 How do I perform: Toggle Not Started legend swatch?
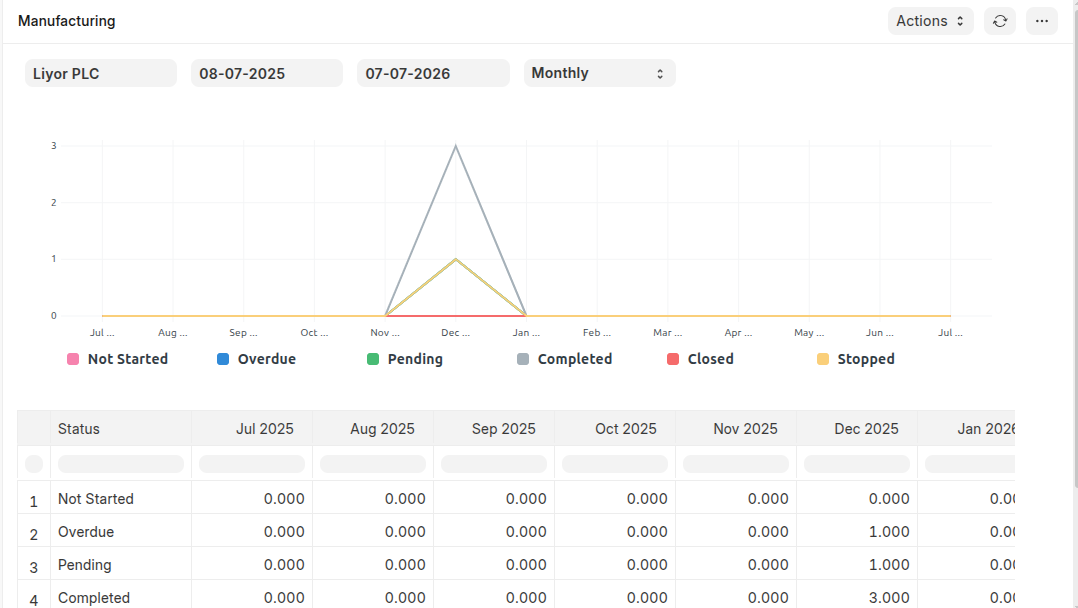click(73, 359)
